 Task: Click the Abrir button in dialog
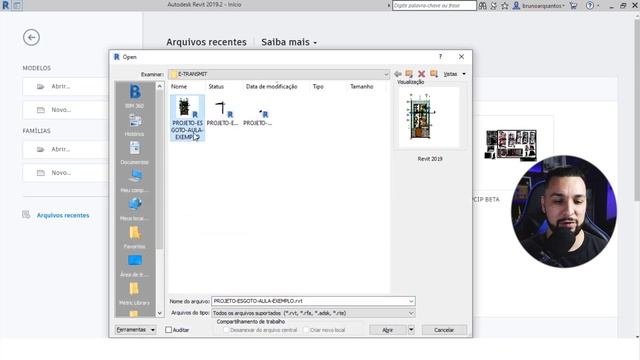pyautogui.click(x=388, y=330)
